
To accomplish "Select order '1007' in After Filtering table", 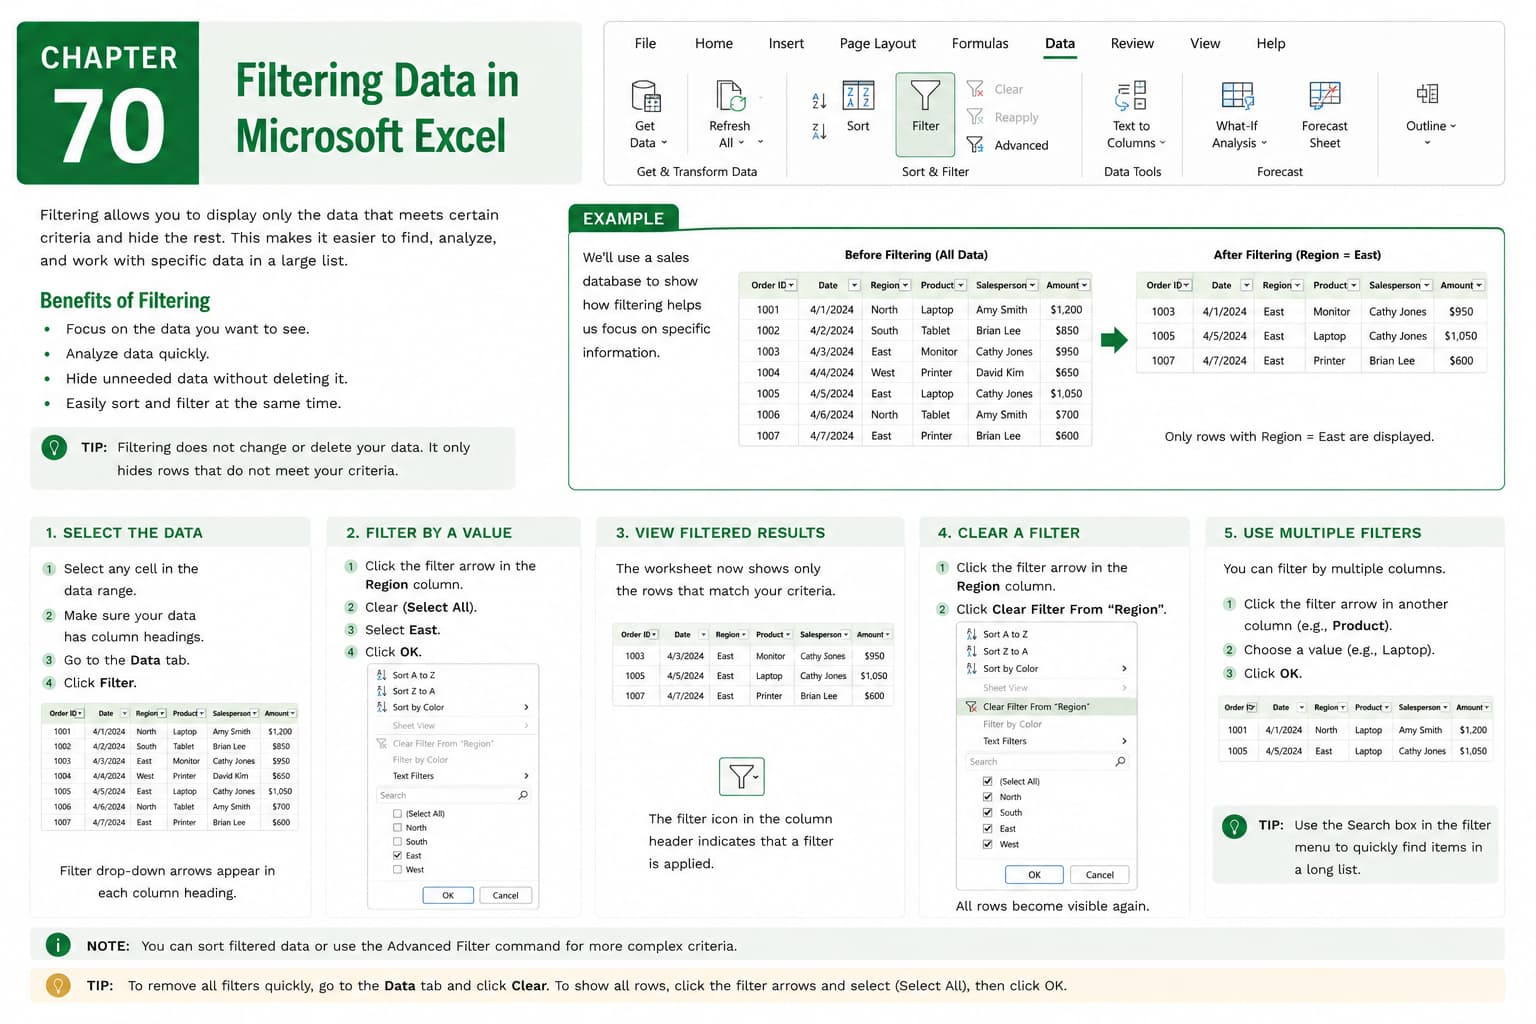I will [x=1163, y=361].
